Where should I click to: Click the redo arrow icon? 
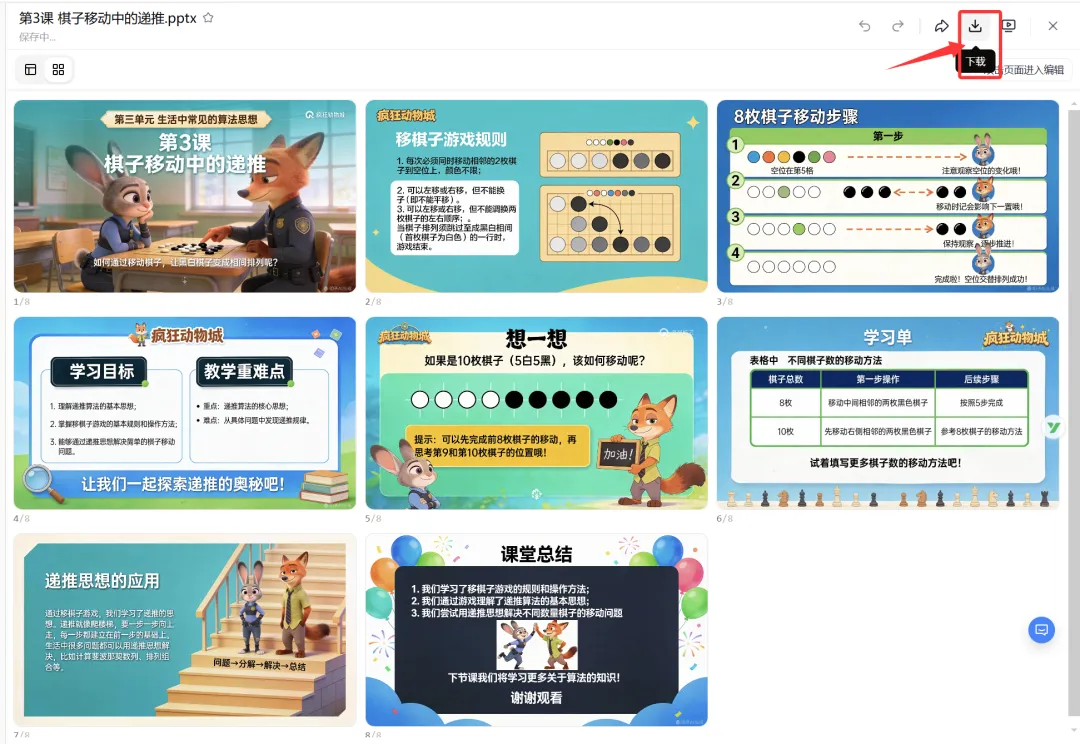(x=897, y=26)
